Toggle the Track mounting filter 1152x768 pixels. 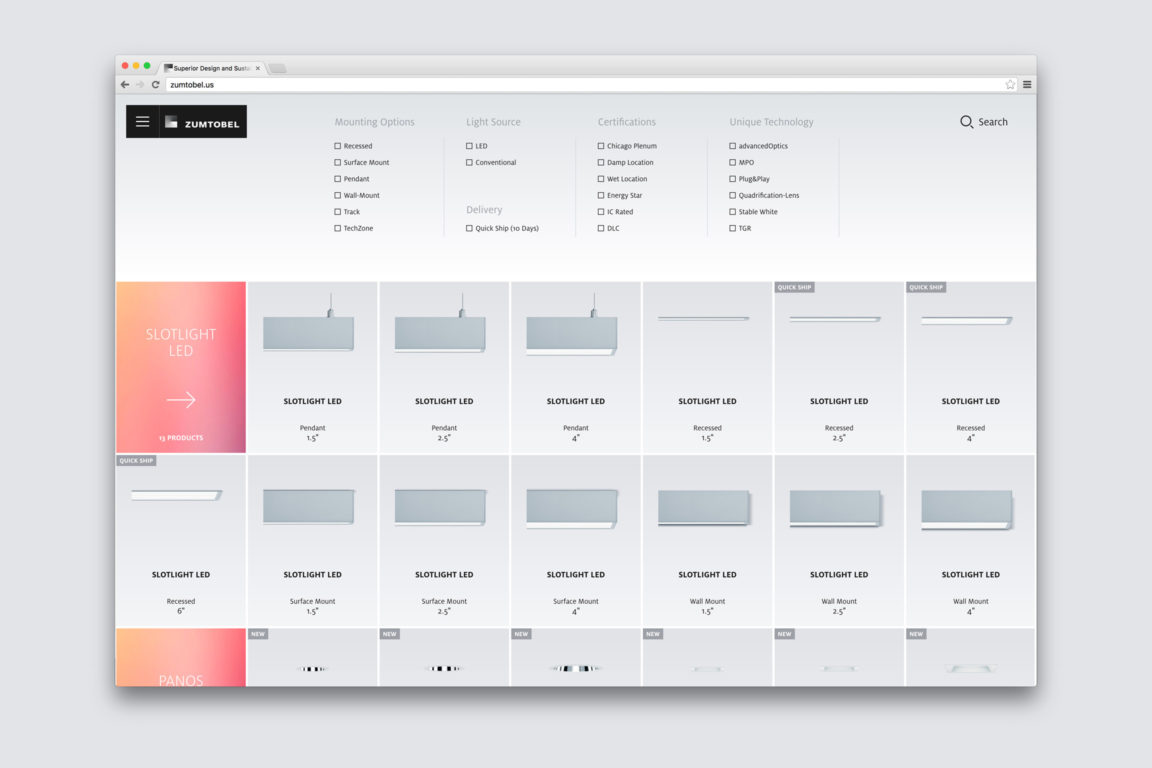[x=338, y=212]
